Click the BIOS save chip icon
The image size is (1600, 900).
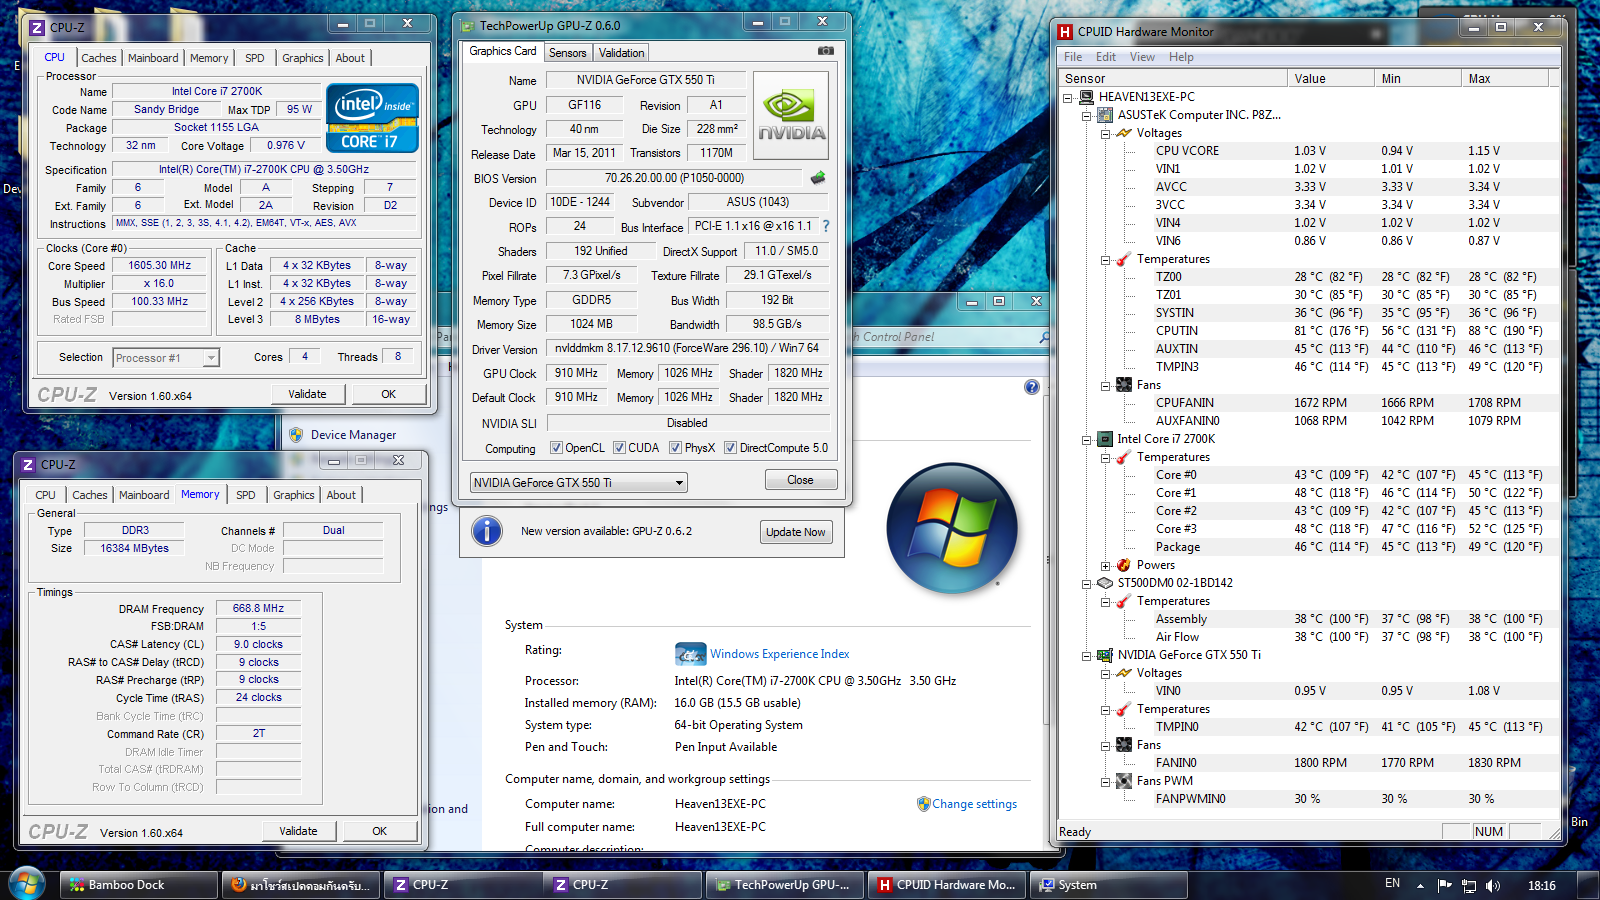coord(818,178)
